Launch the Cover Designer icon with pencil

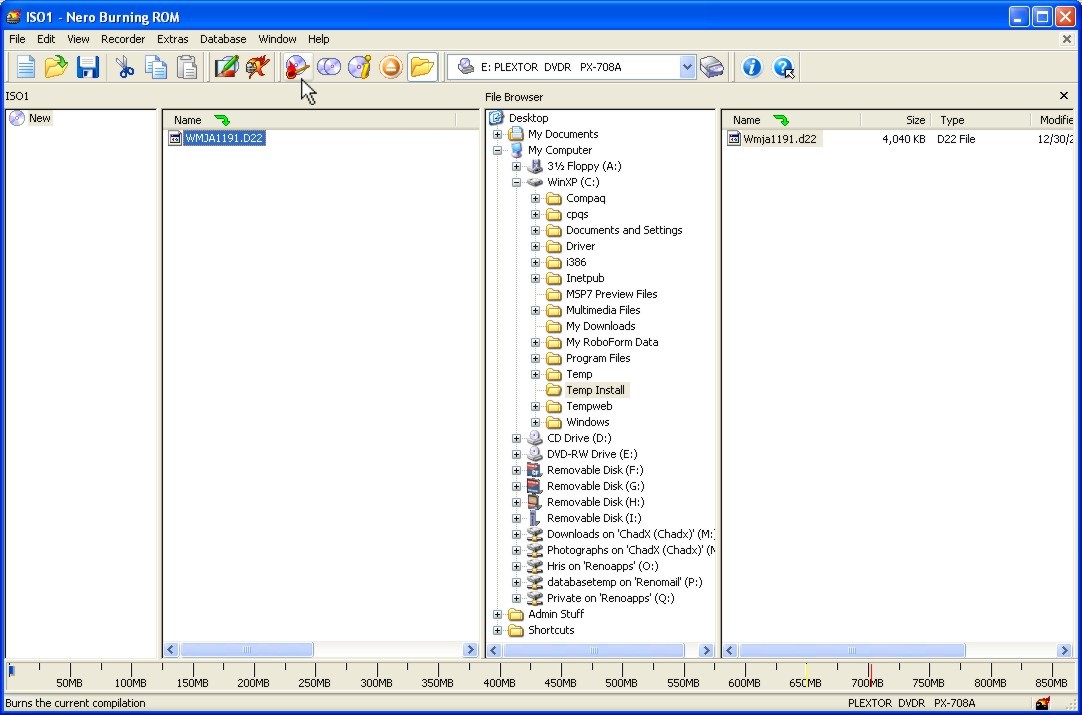click(x=226, y=67)
